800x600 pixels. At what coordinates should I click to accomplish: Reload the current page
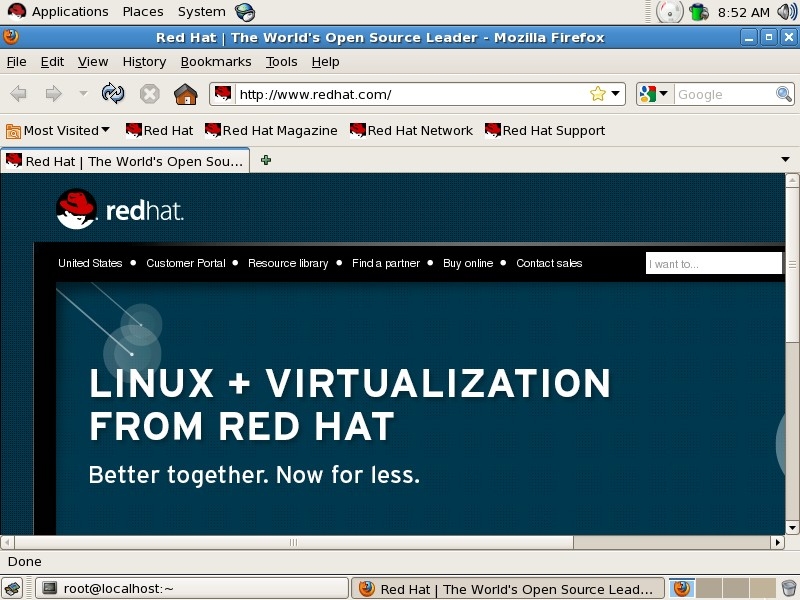[113, 93]
